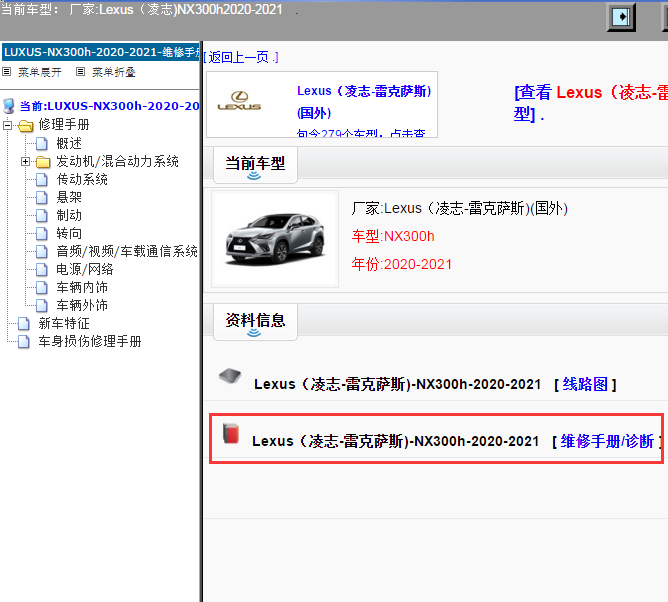The height and width of the screenshot is (602, 668).
Task: Click the gray book icon for the 线路图 row
Action: pos(230,376)
